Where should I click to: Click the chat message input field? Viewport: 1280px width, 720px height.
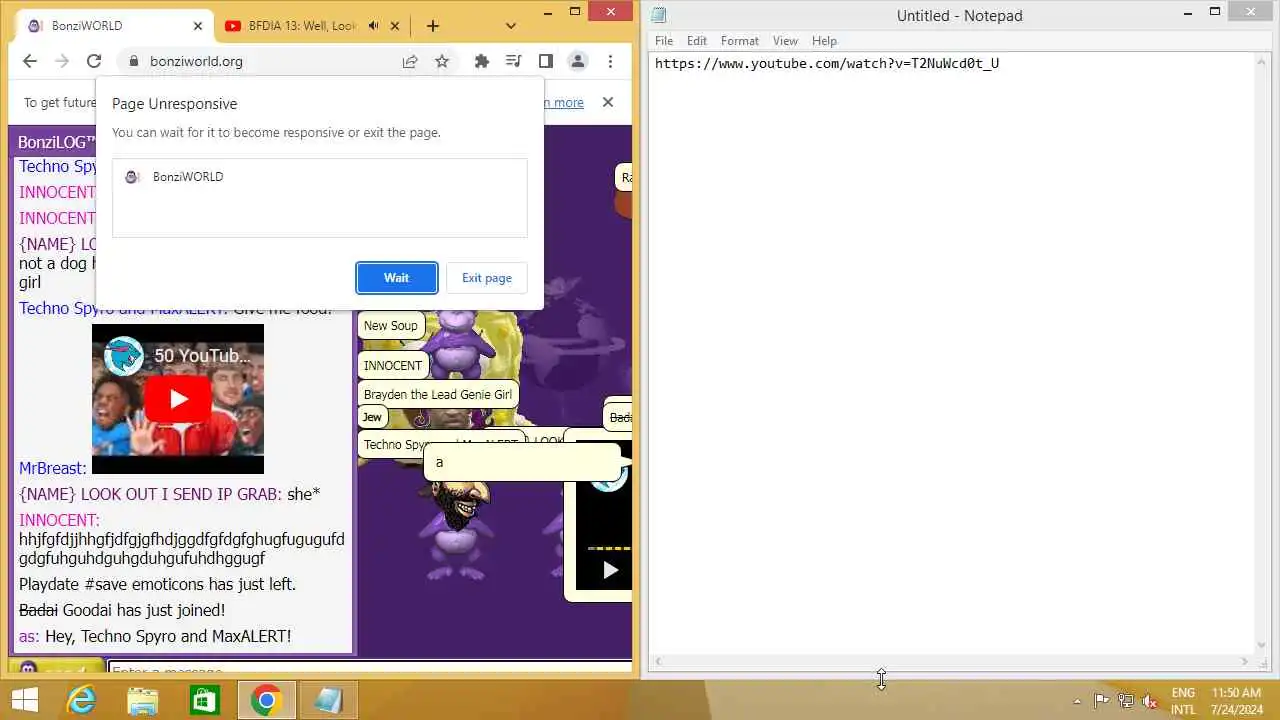coord(369,669)
